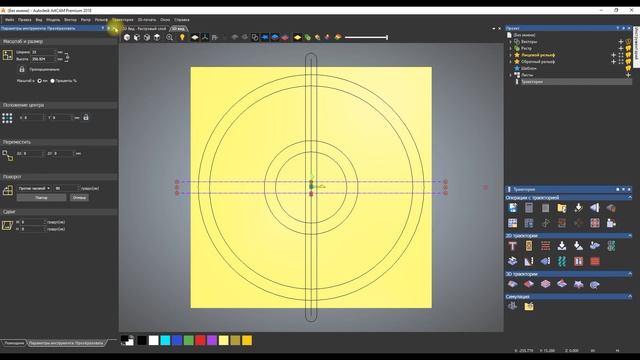The height and width of the screenshot is (360, 640).
Task: Open the Справка menu
Action: (x=182, y=20)
